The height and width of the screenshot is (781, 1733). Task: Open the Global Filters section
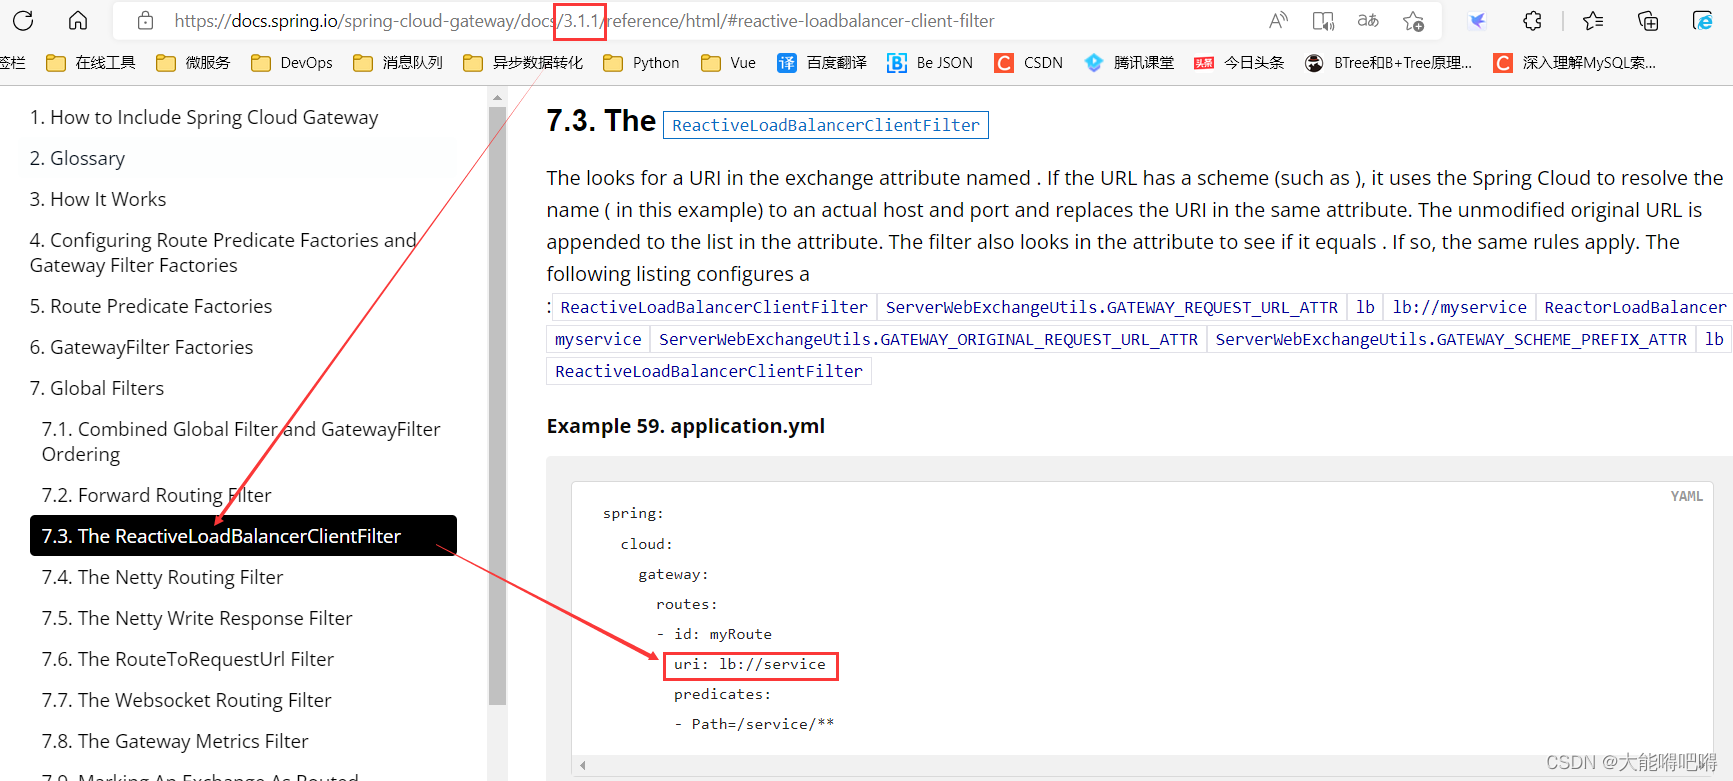(97, 388)
